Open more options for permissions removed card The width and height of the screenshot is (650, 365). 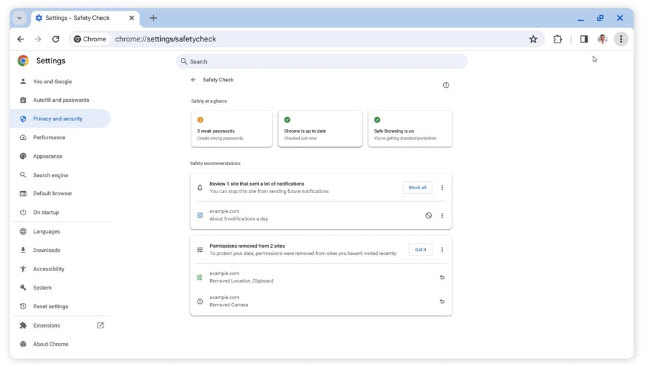click(442, 250)
